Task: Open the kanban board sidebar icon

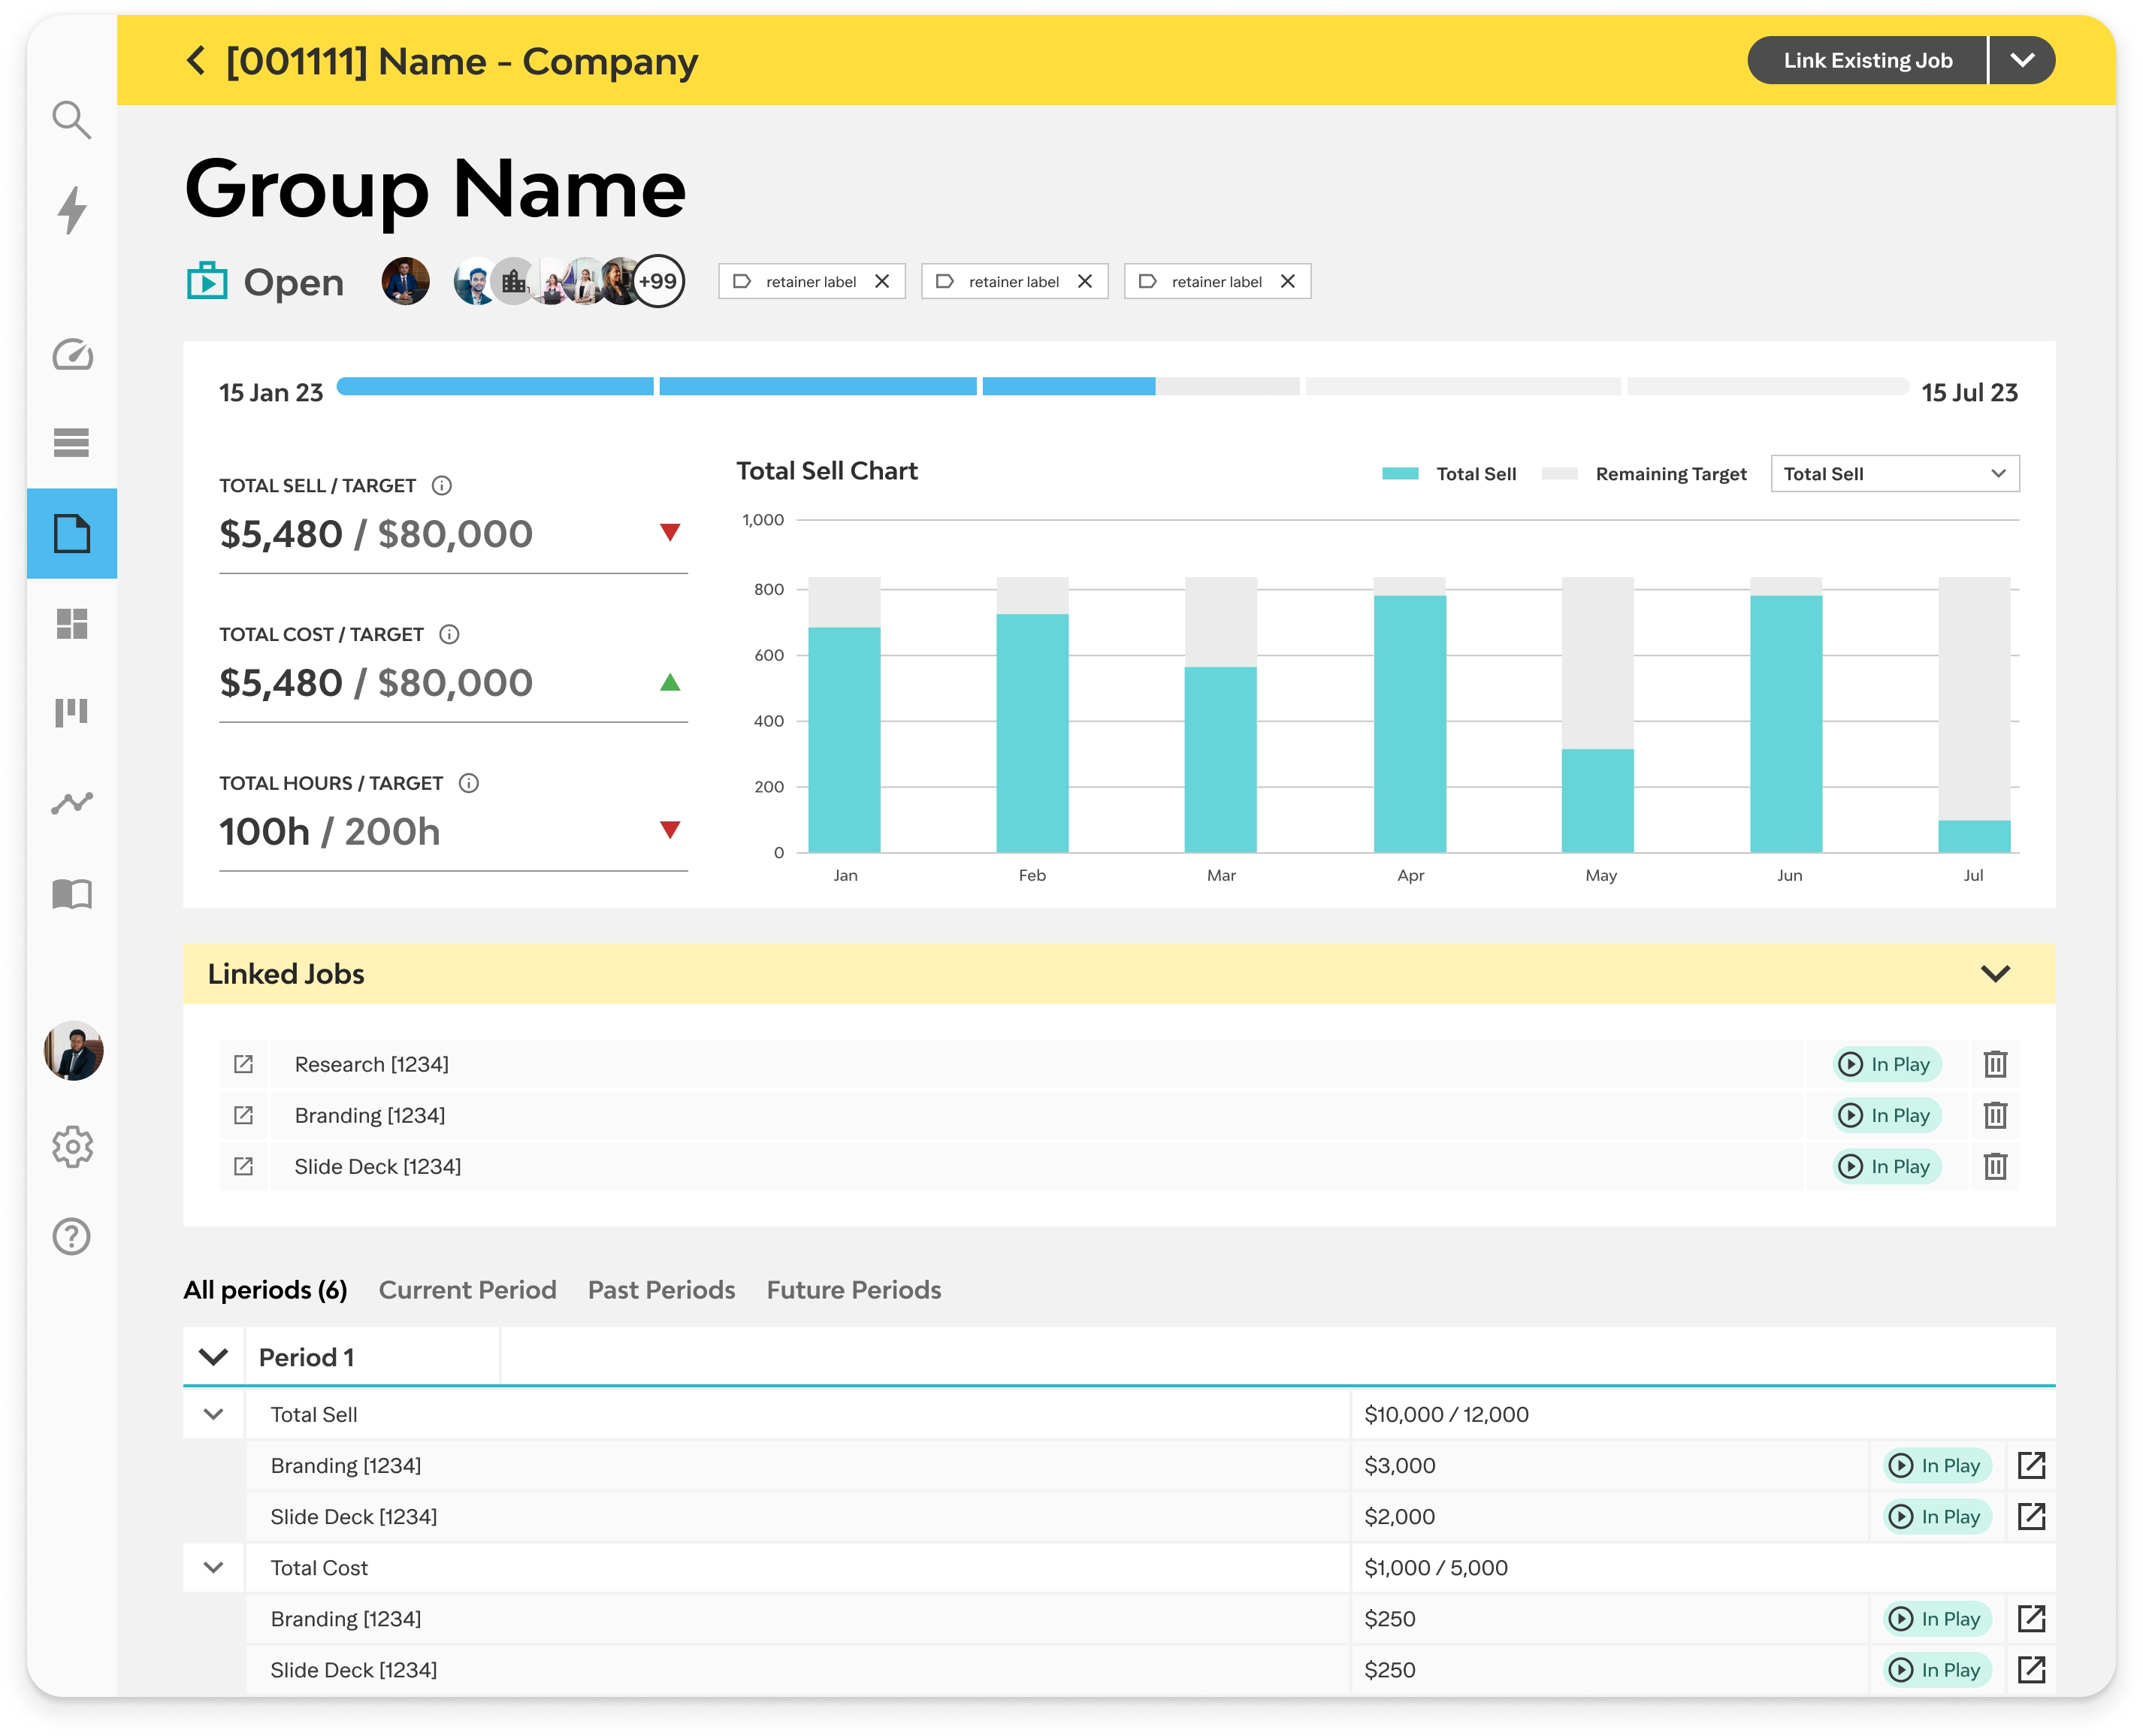Action: [x=71, y=712]
